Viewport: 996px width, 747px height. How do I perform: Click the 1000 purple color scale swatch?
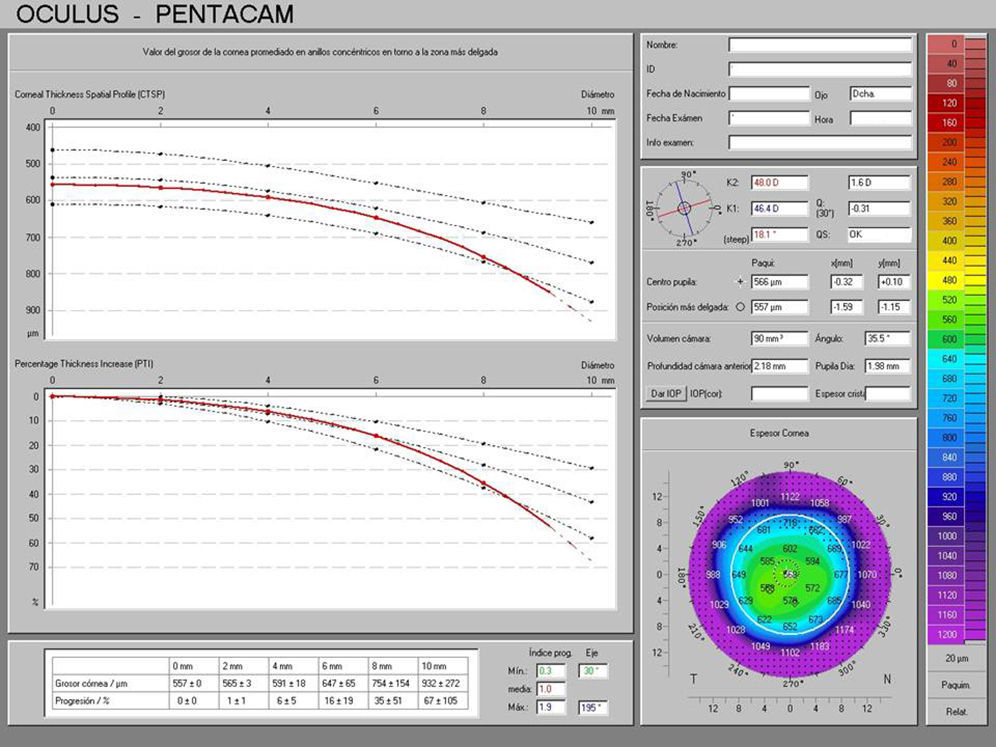click(956, 536)
